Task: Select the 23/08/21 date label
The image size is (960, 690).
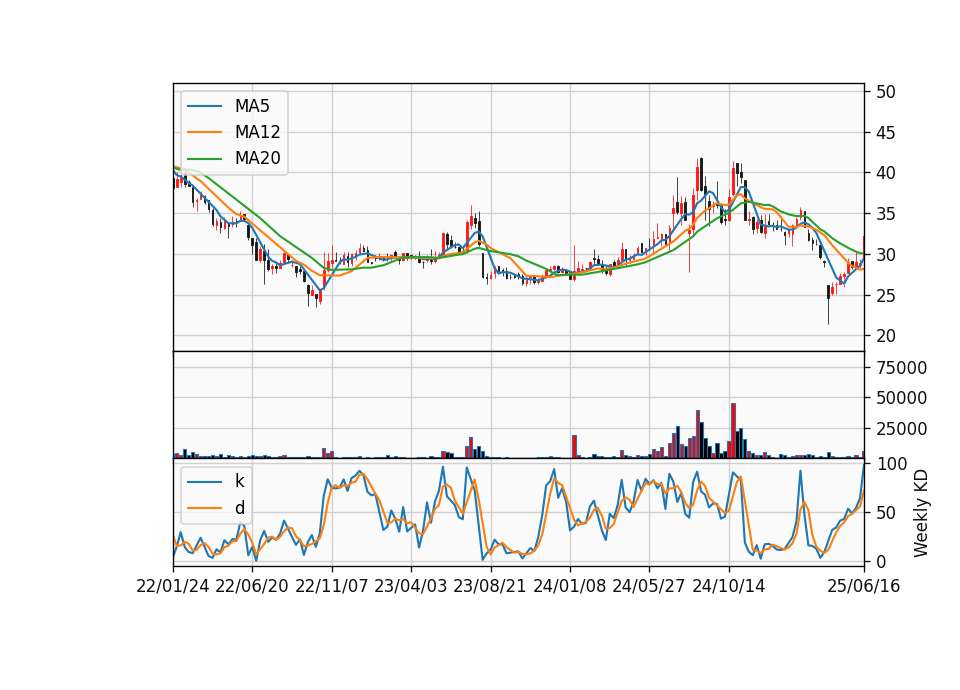Action: (x=490, y=586)
